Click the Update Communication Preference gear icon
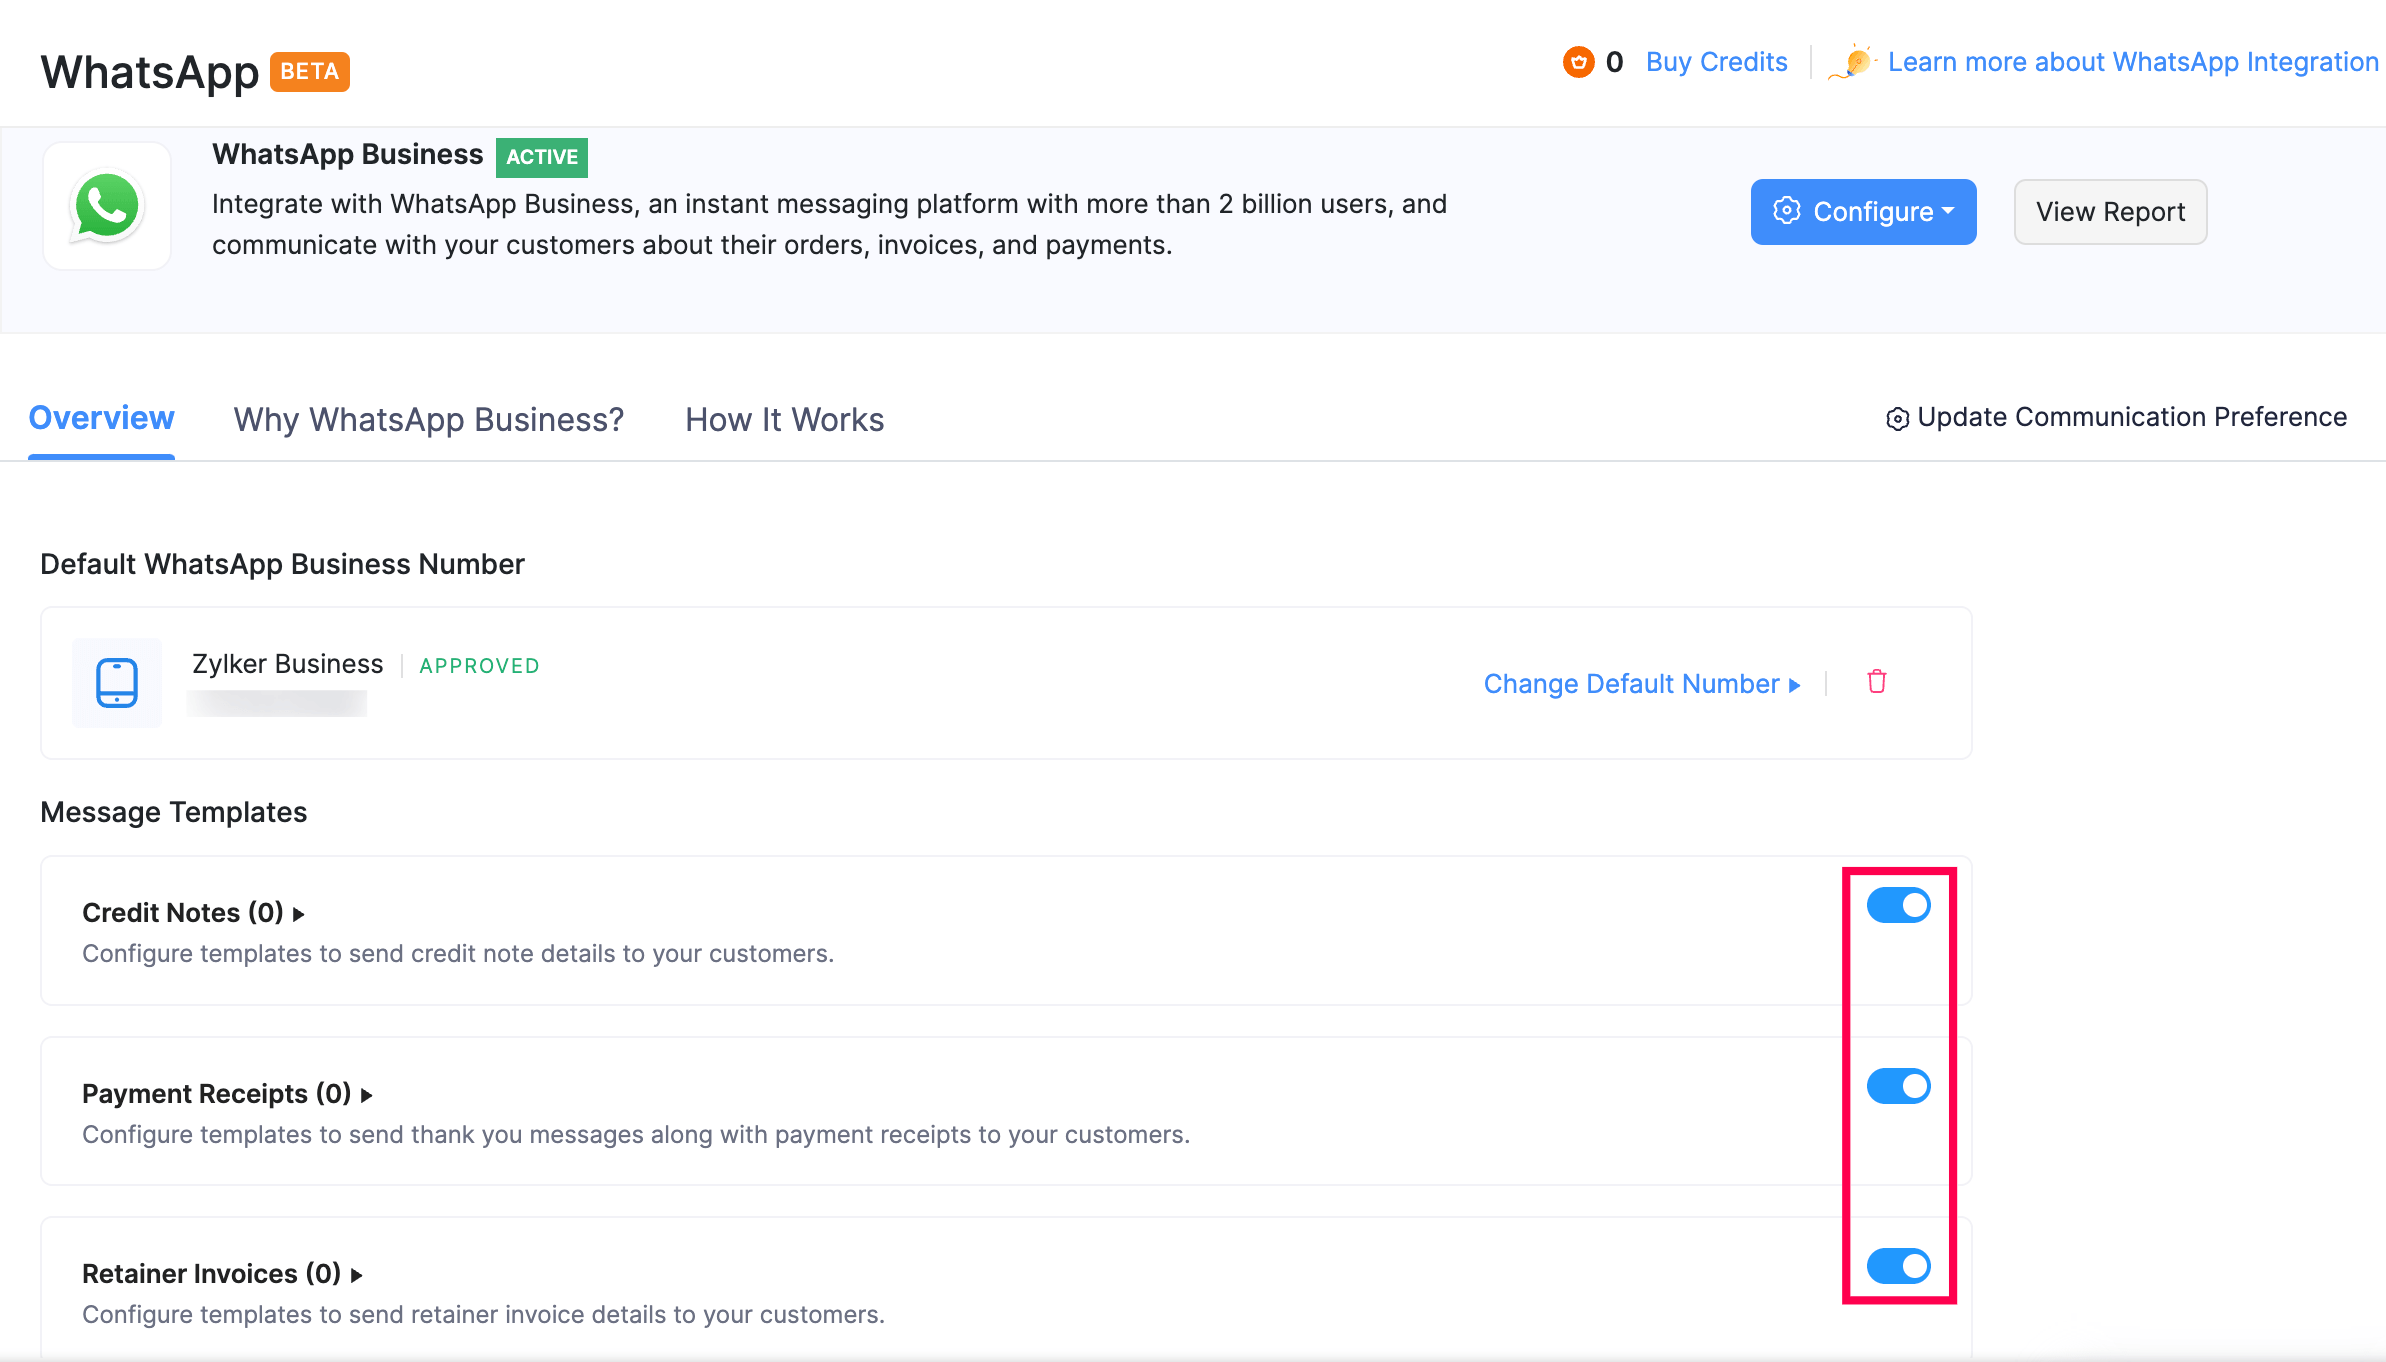This screenshot has height=1362, width=2386. click(1897, 419)
